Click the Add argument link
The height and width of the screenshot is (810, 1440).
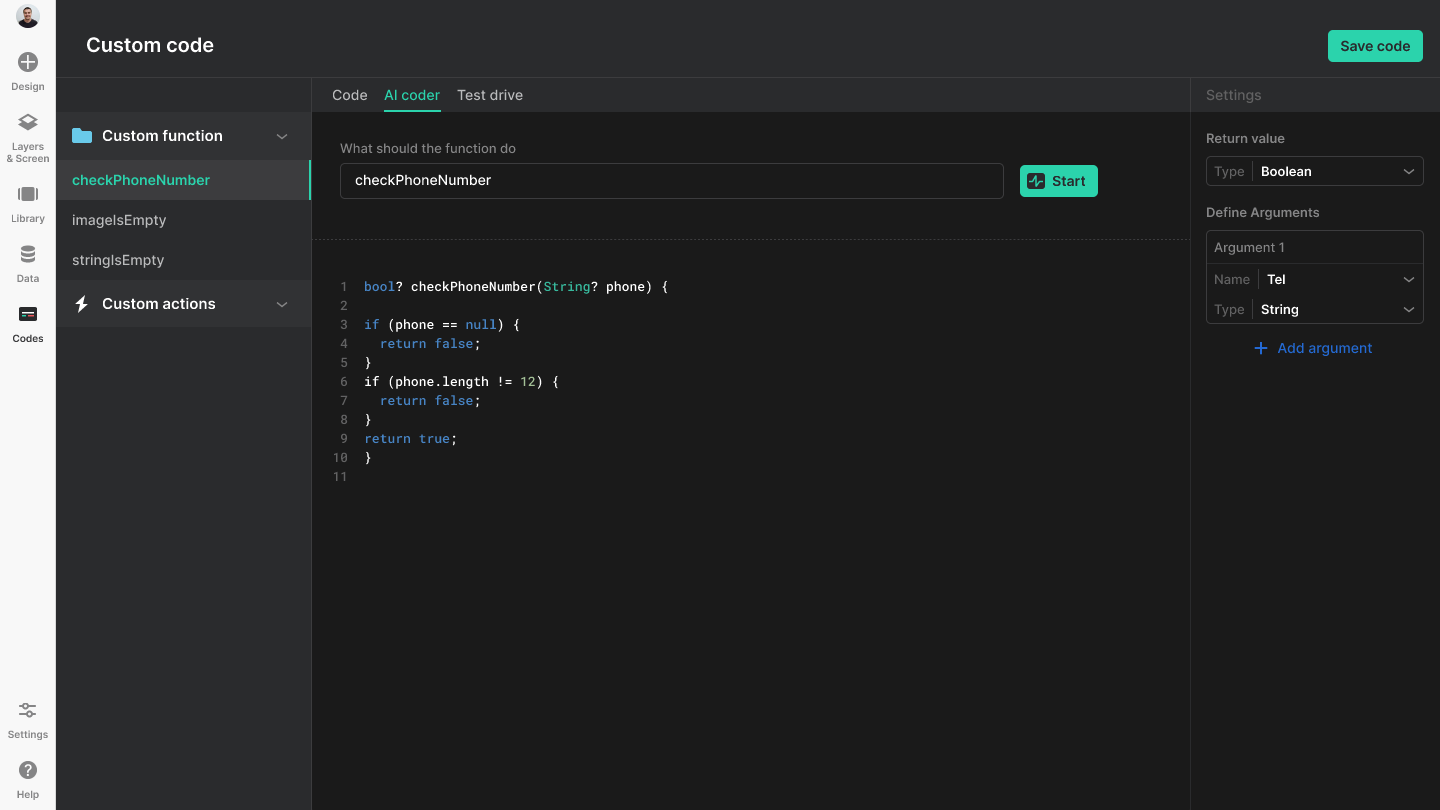pyautogui.click(x=1313, y=348)
